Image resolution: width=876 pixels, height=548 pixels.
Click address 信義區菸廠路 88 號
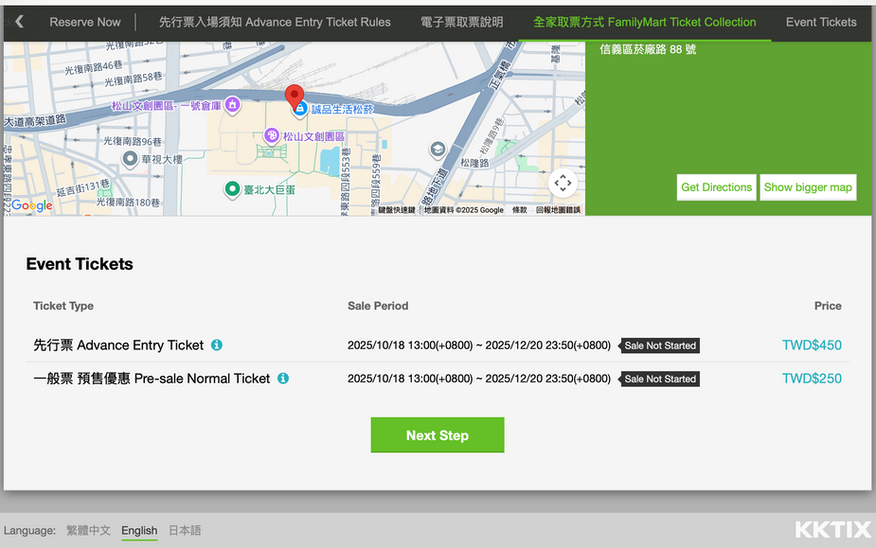[x=648, y=49]
